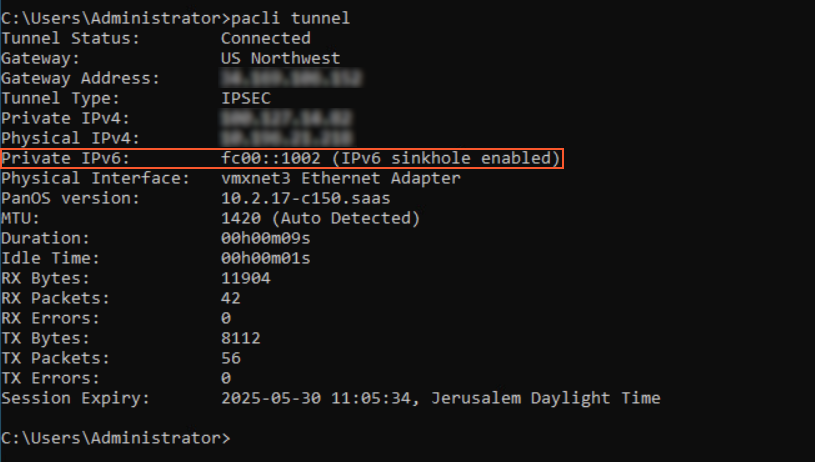Click the 'Private IPv6:' label
Screen dimensions: 815x462
65,158
